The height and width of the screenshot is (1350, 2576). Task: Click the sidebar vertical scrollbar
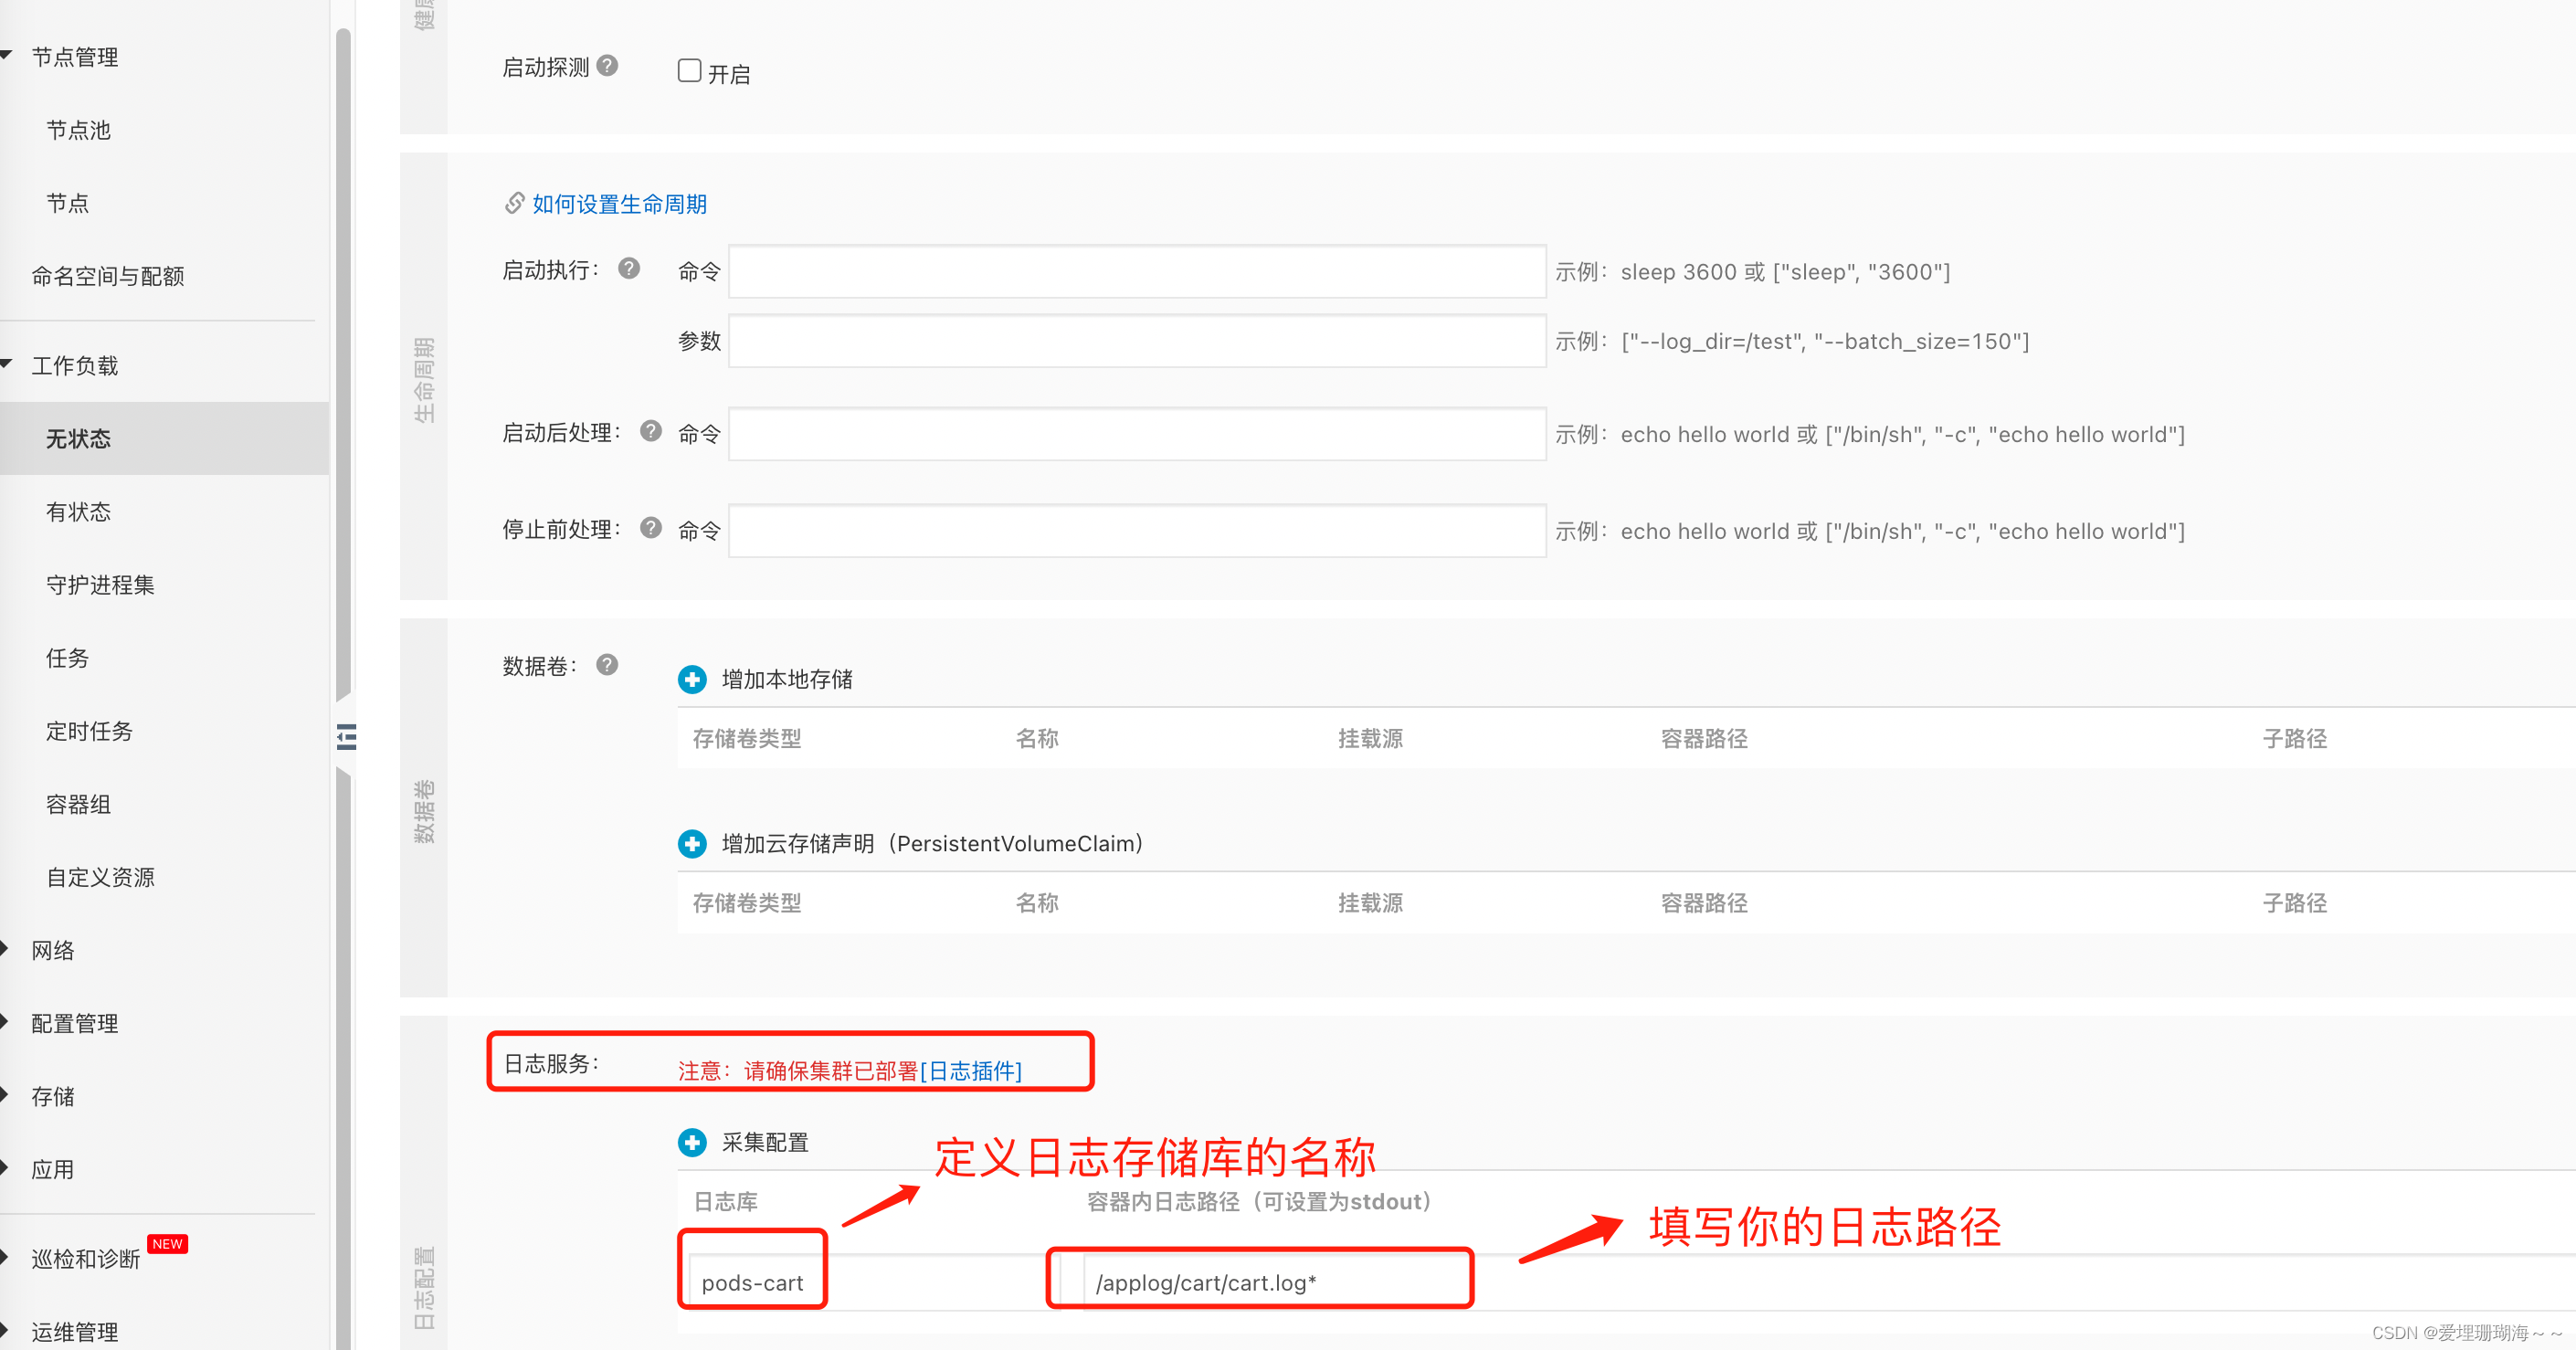[344, 364]
